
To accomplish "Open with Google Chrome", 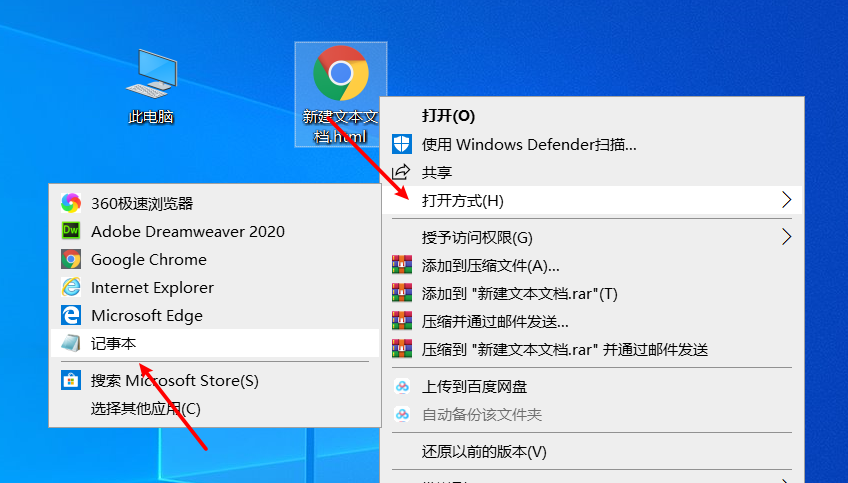I will click(215, 259).
